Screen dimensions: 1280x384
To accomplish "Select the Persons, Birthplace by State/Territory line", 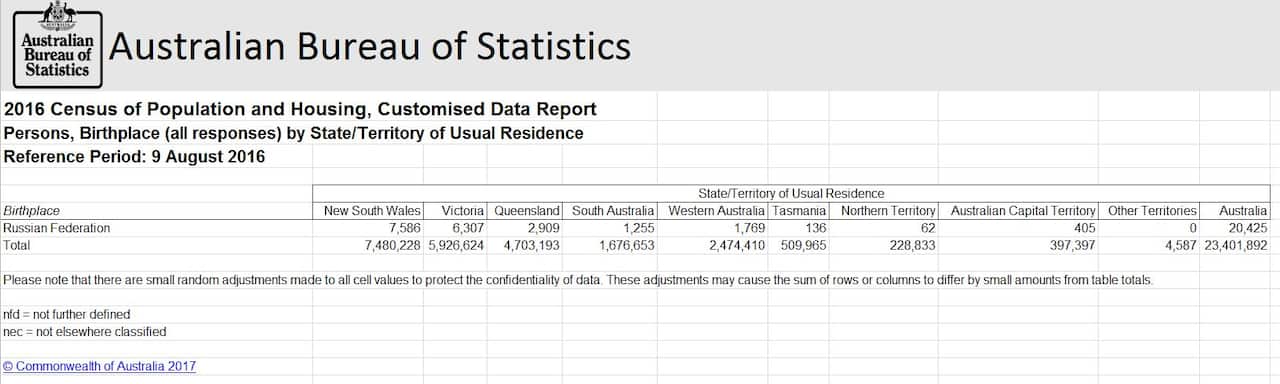I will coord(293,133).
